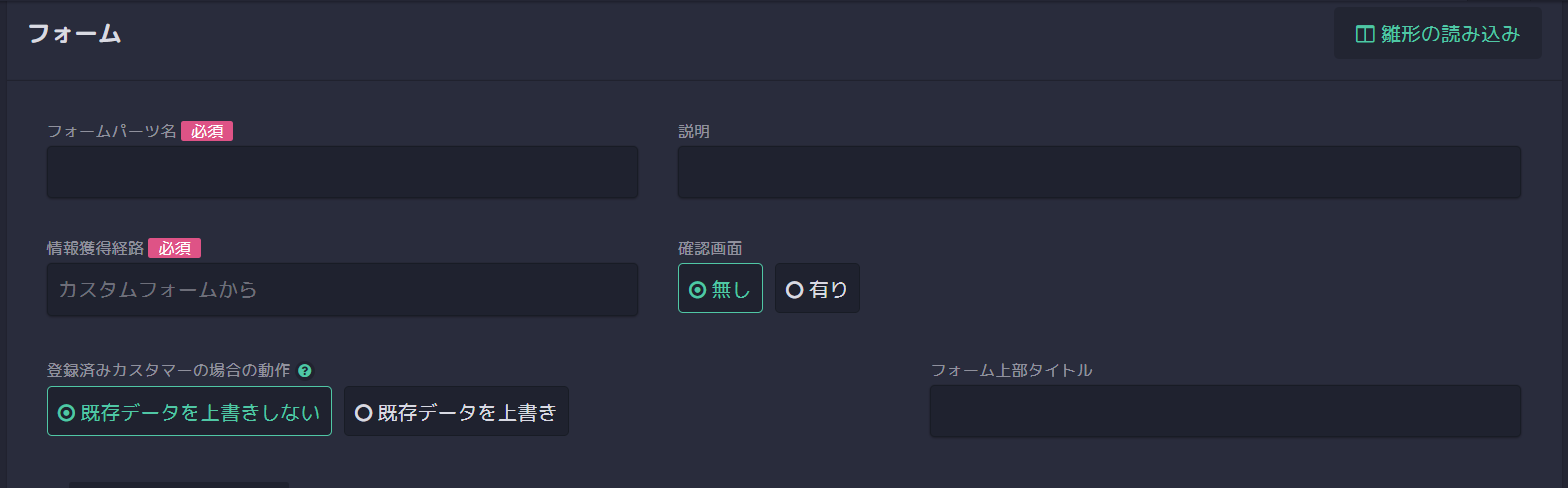Click the 必須 badge beside 情報獲得経路
Viewport: 1568px width, 488px height.
click(175, 248)
